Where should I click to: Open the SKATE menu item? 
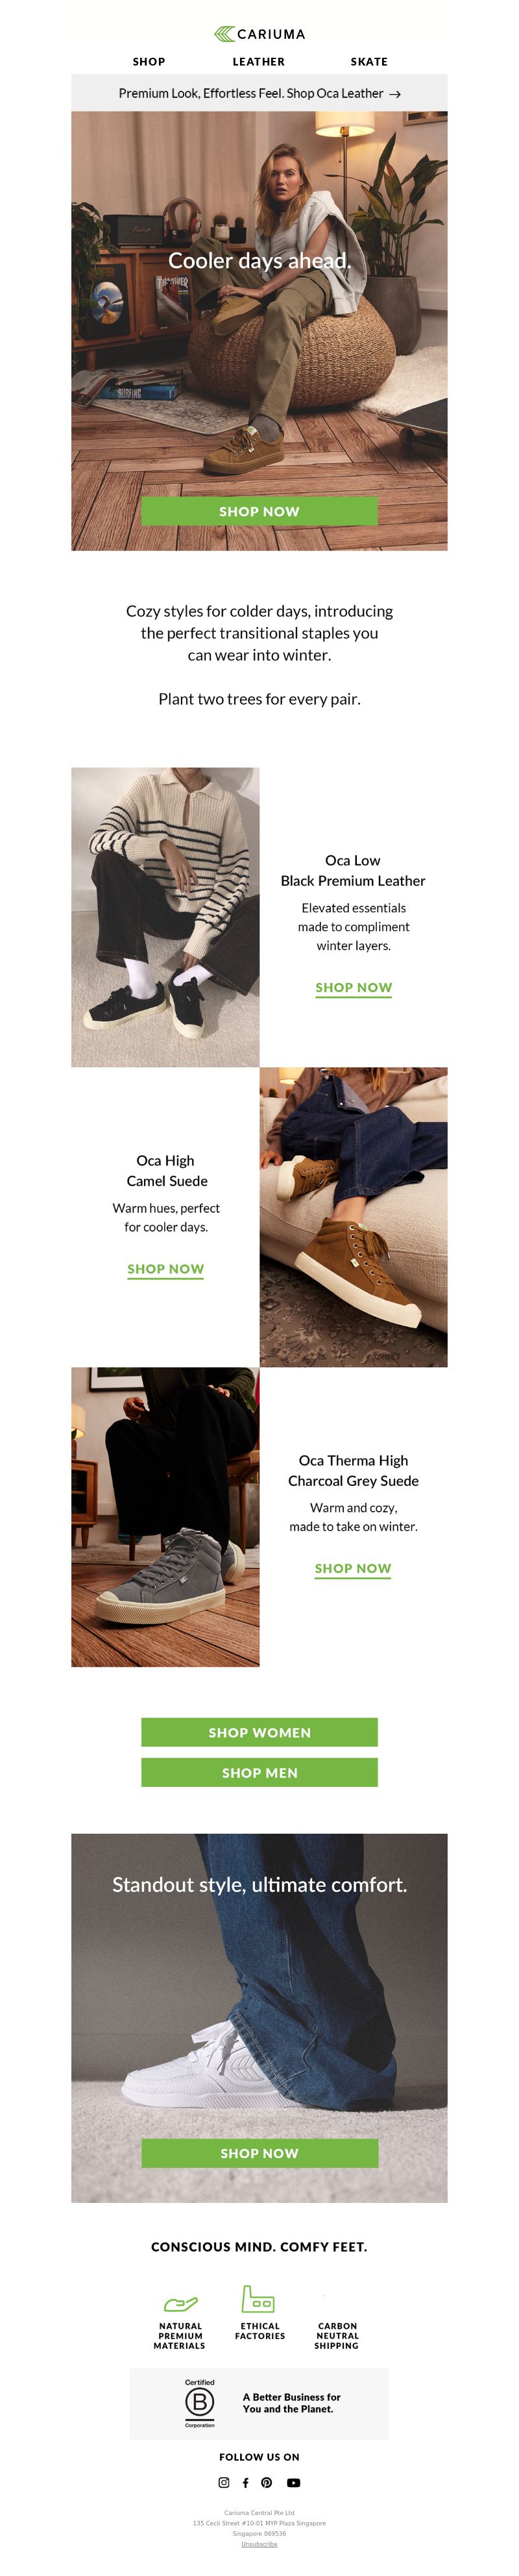click(369, 62)
